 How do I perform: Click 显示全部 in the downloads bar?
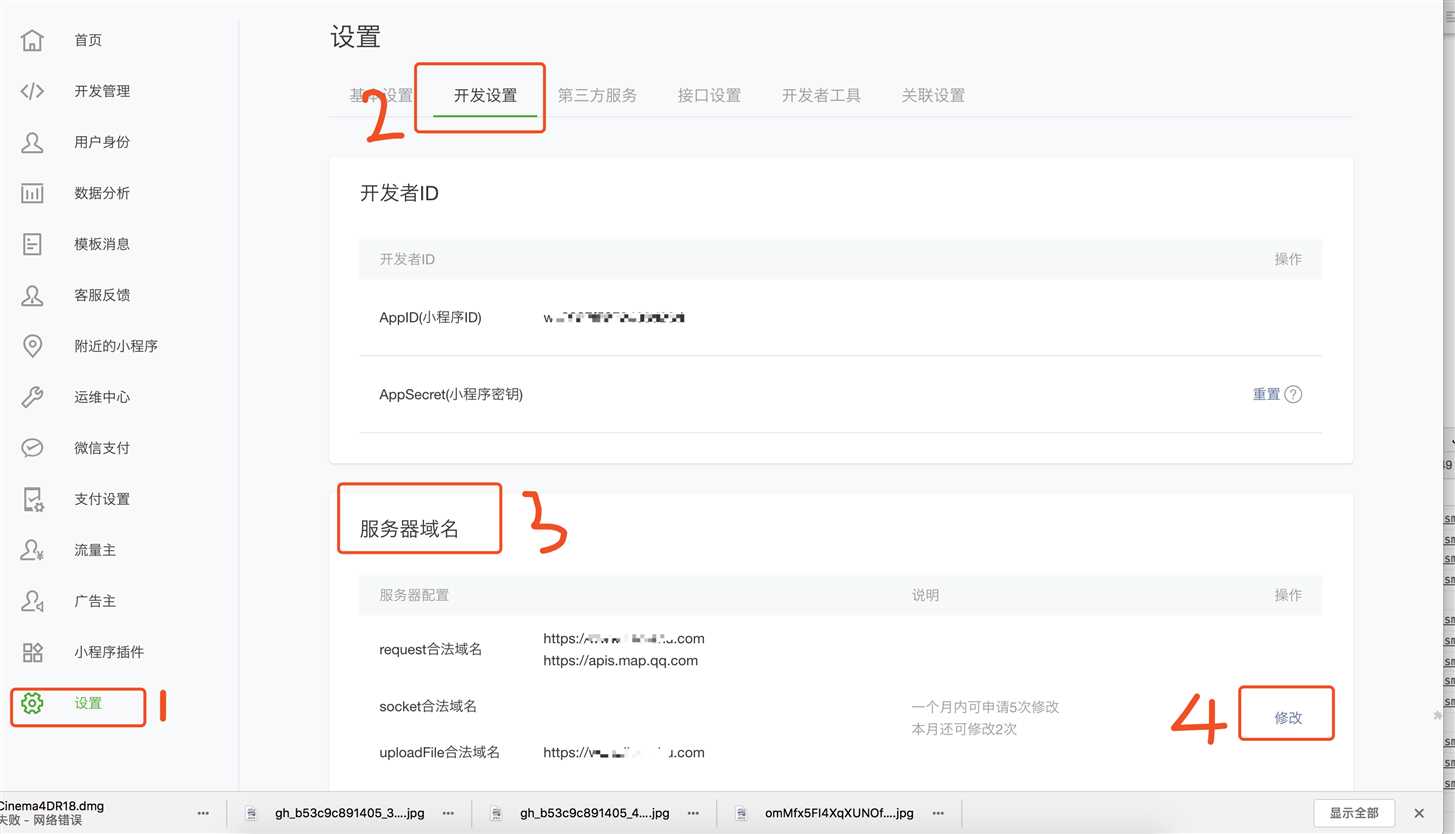(x=1354, y=813)
